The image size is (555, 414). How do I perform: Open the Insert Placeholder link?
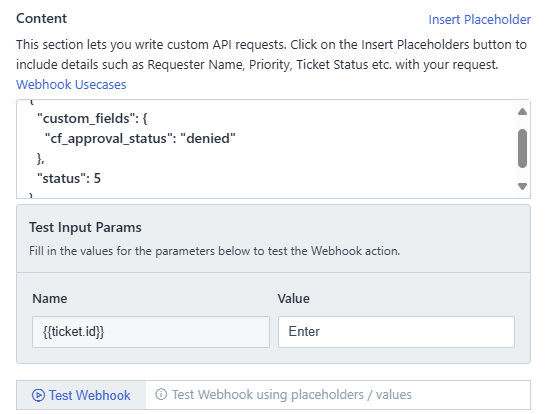[480, 19]
